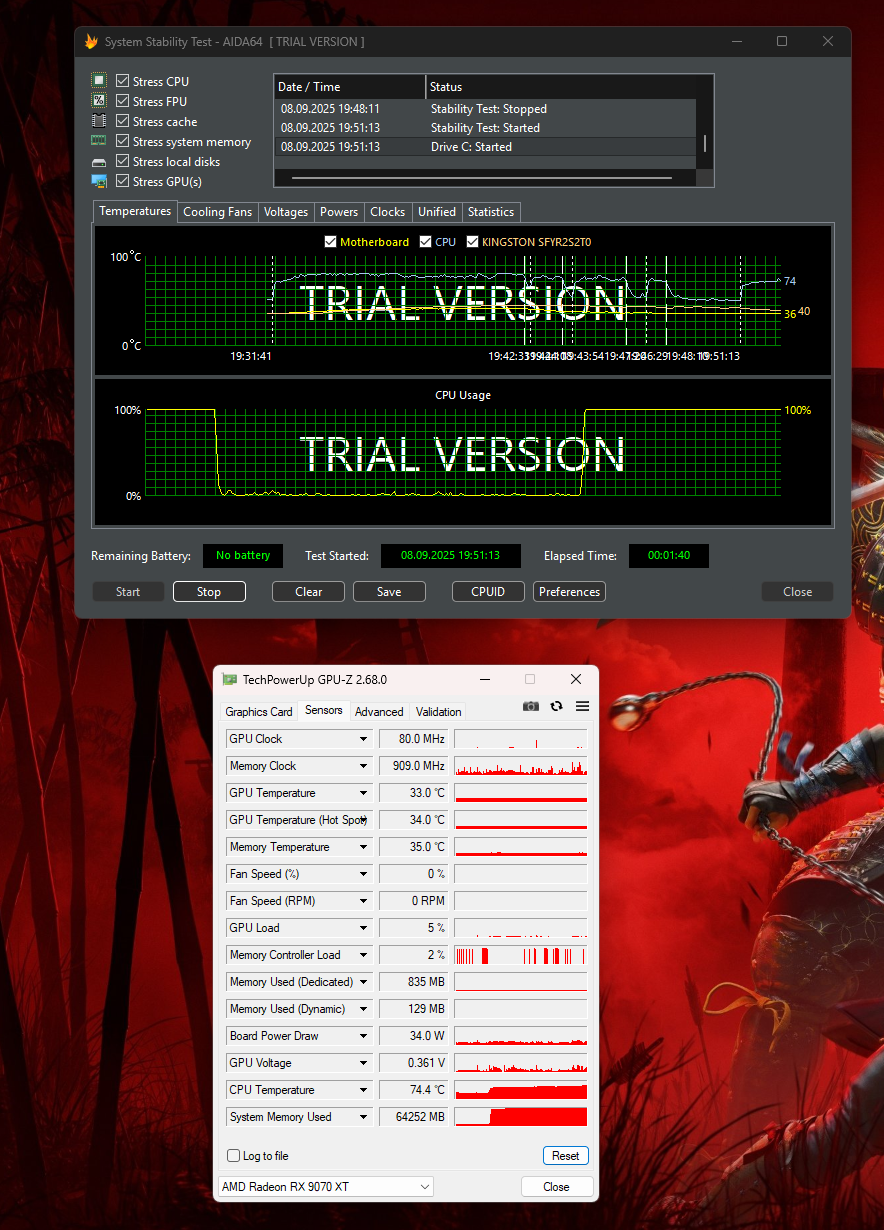The image size is (884, 1230).
Task: Click the Clear button in AIDA64
Action: pos(309,592)
